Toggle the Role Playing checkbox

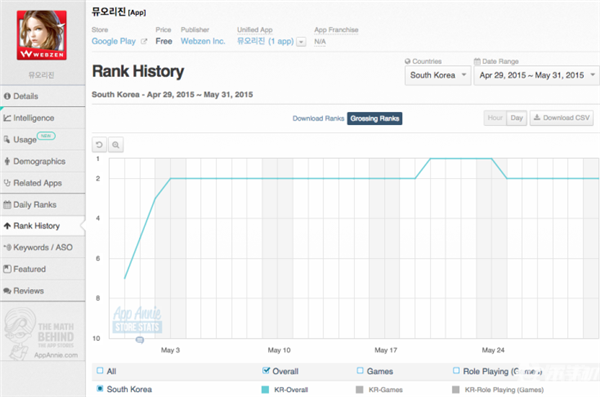456,371
